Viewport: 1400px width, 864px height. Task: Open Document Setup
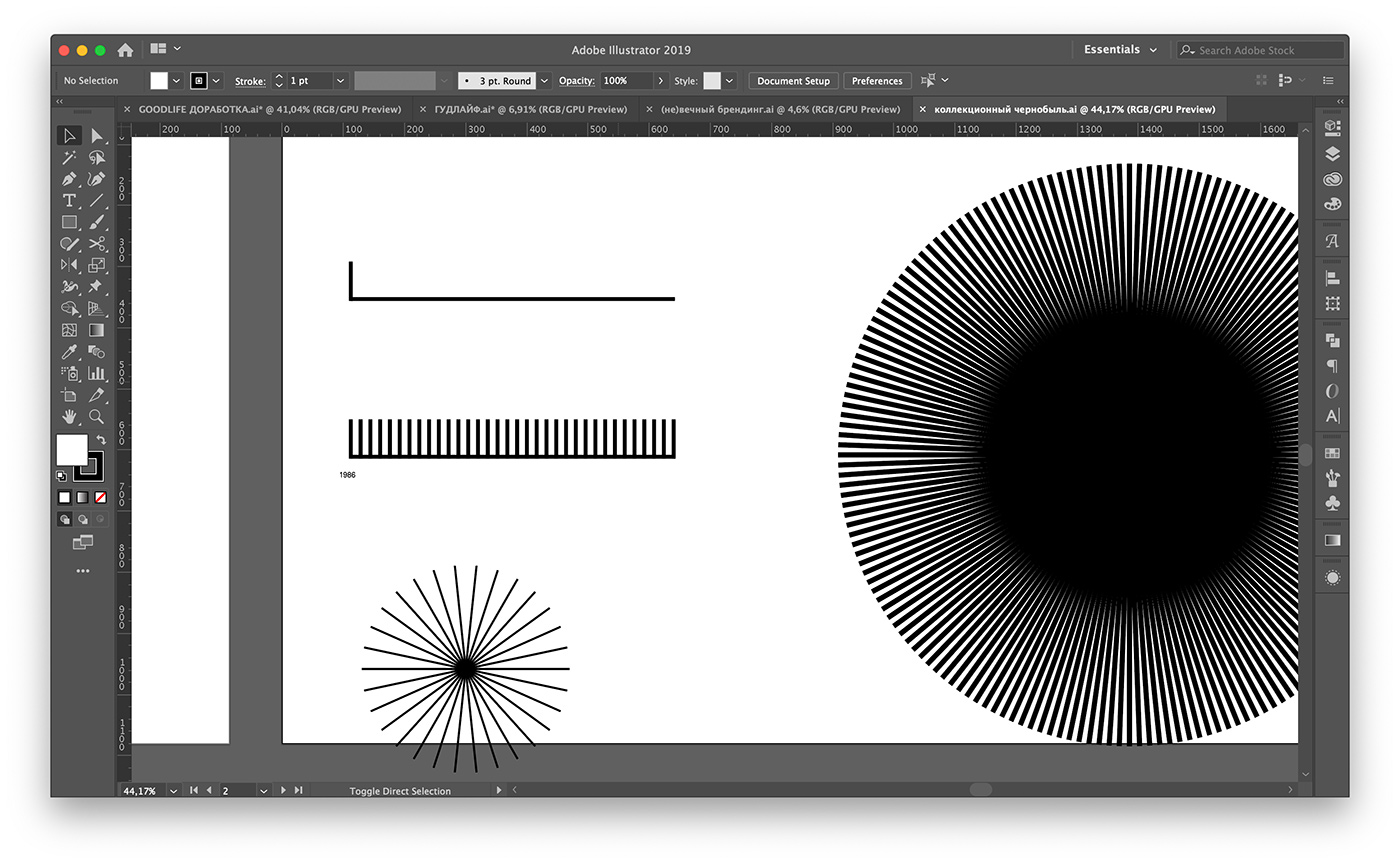pyautogui.click(x=792, y=80)
